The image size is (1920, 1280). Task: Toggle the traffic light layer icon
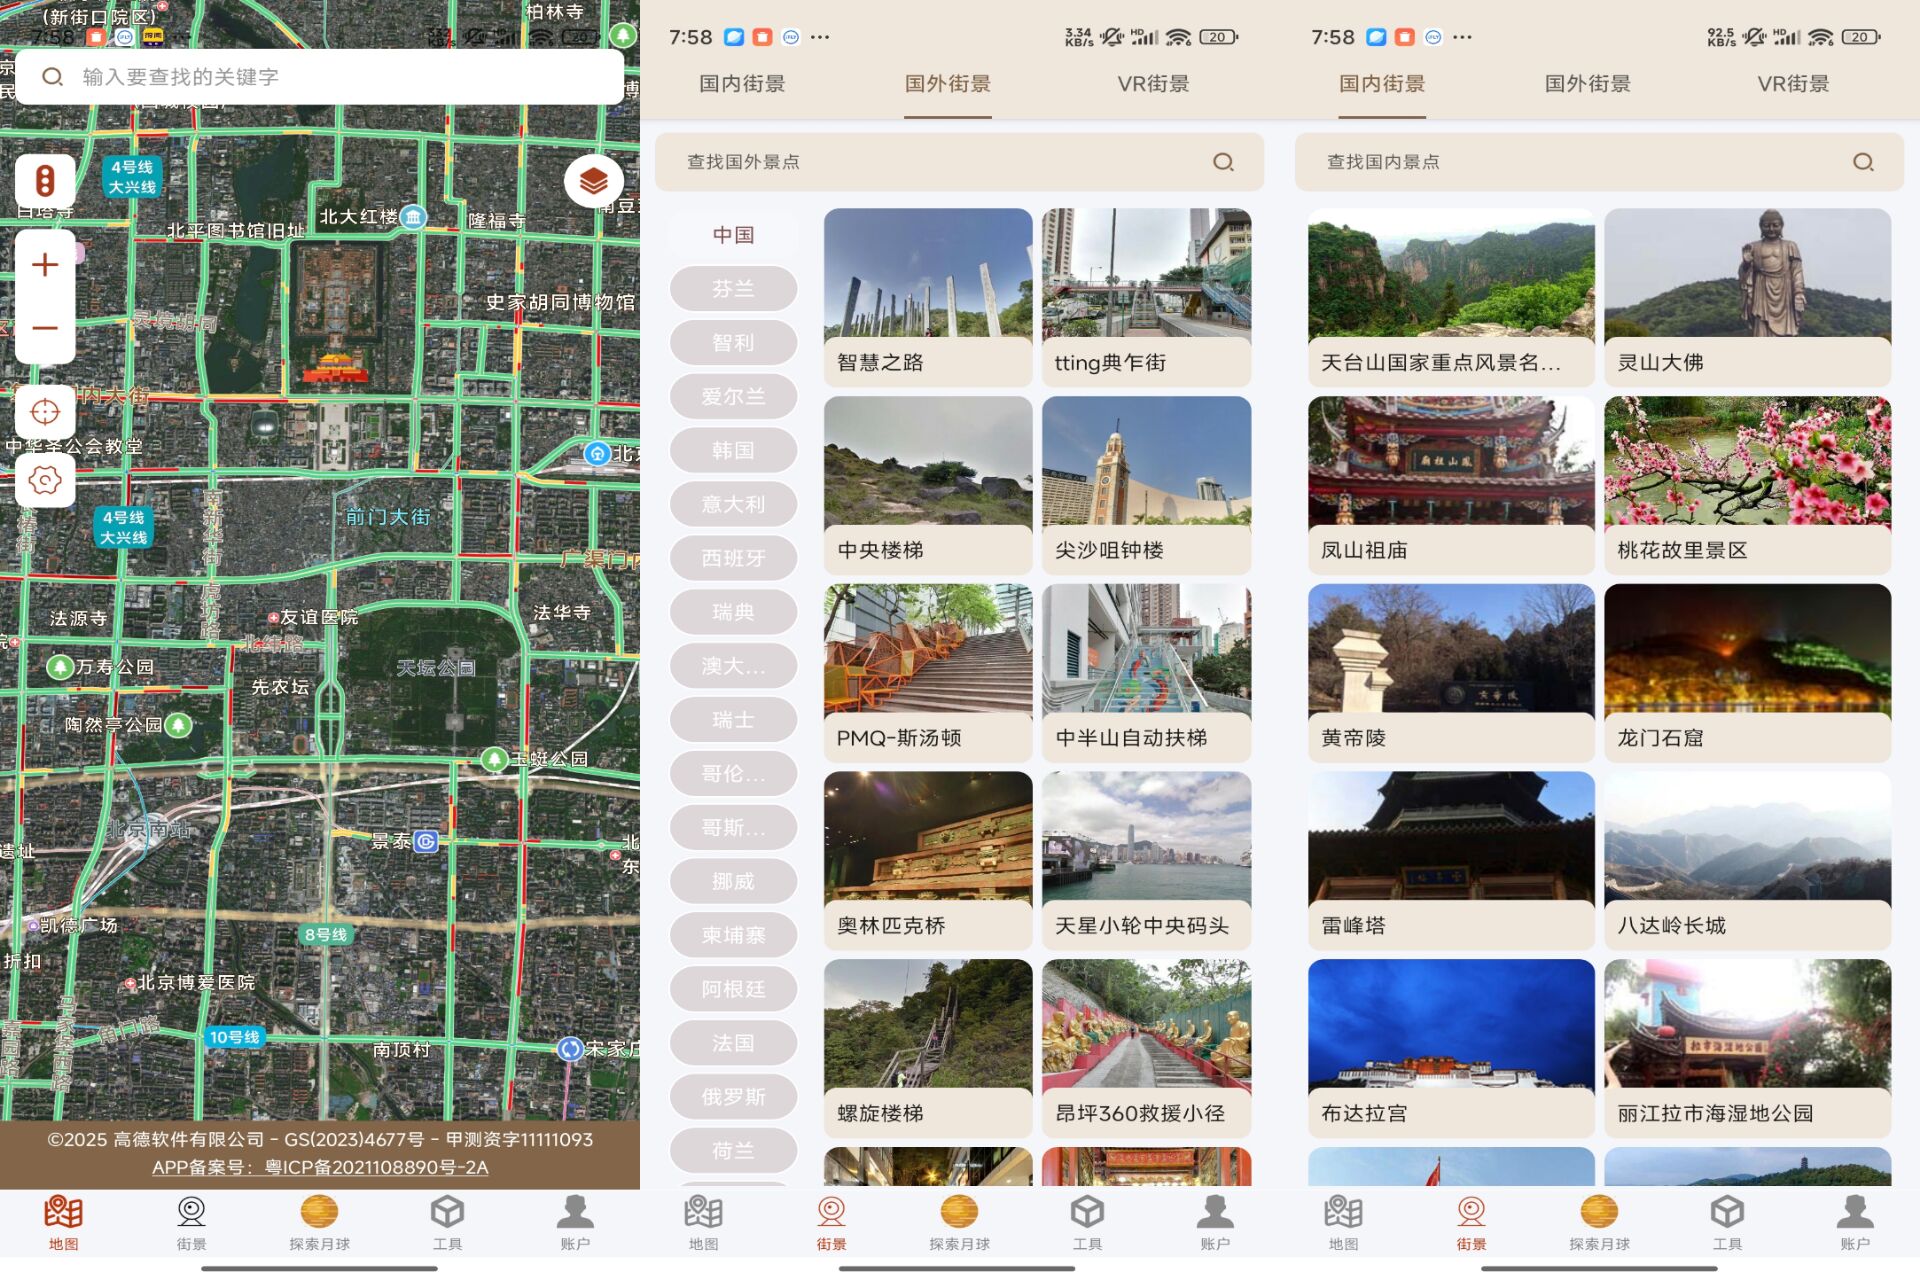point(45,181)
